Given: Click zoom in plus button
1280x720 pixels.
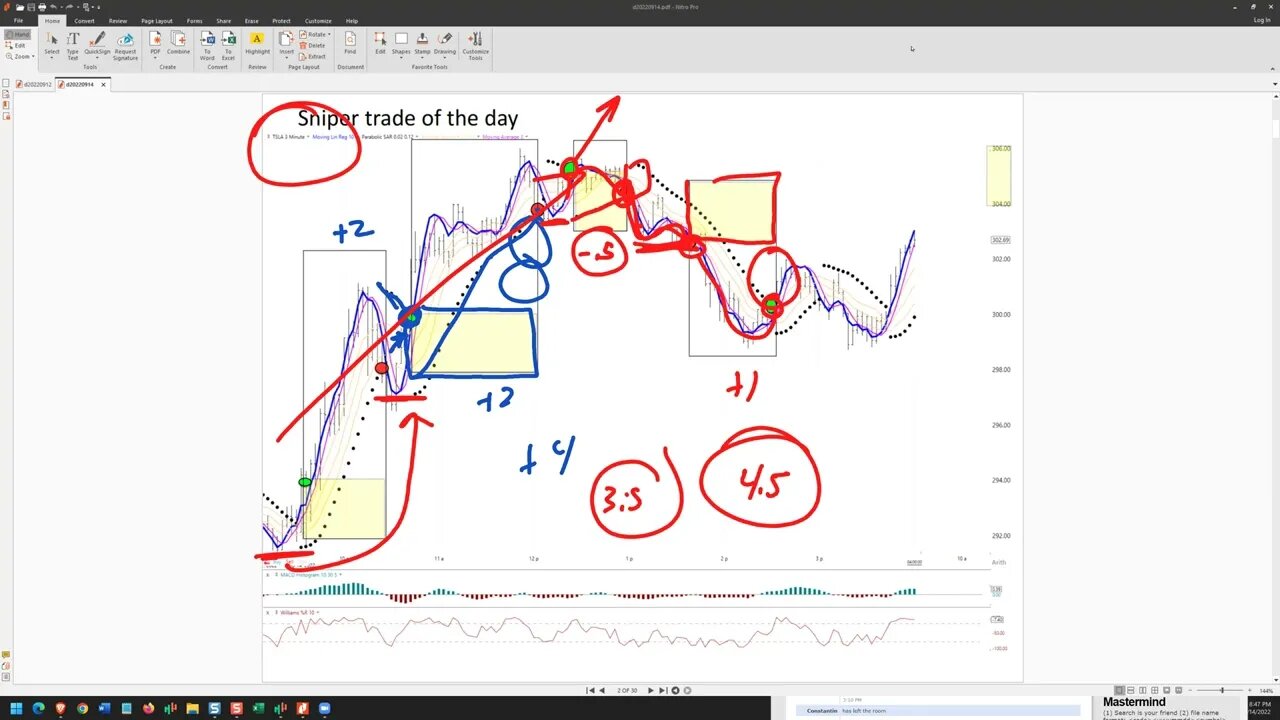Looking at the screenshot, I should (x=1249, y=691).
